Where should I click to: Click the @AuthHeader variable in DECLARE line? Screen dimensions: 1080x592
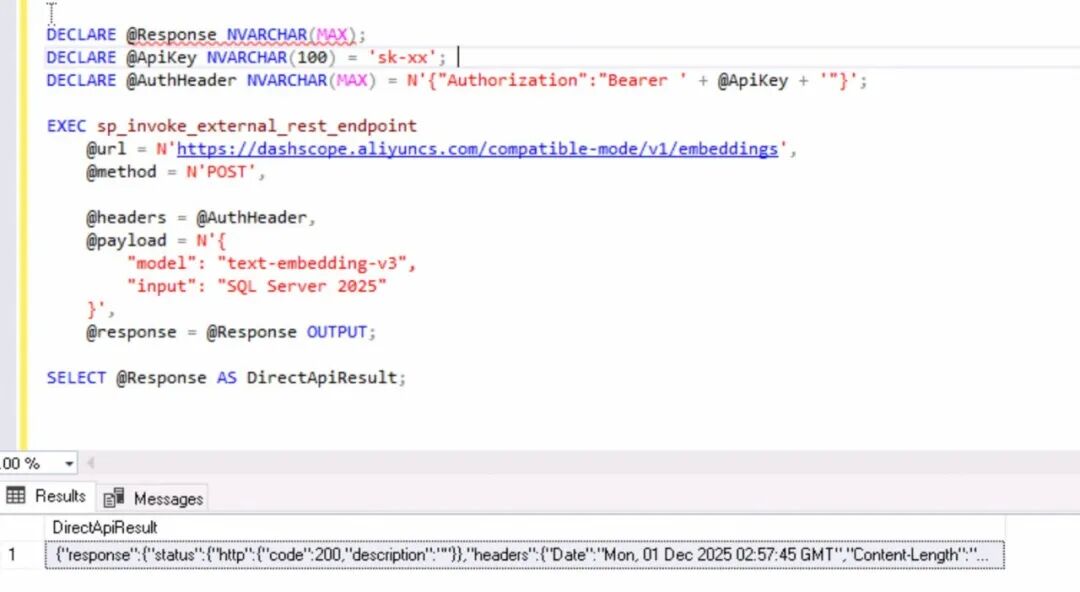click(x=181, y=80)
